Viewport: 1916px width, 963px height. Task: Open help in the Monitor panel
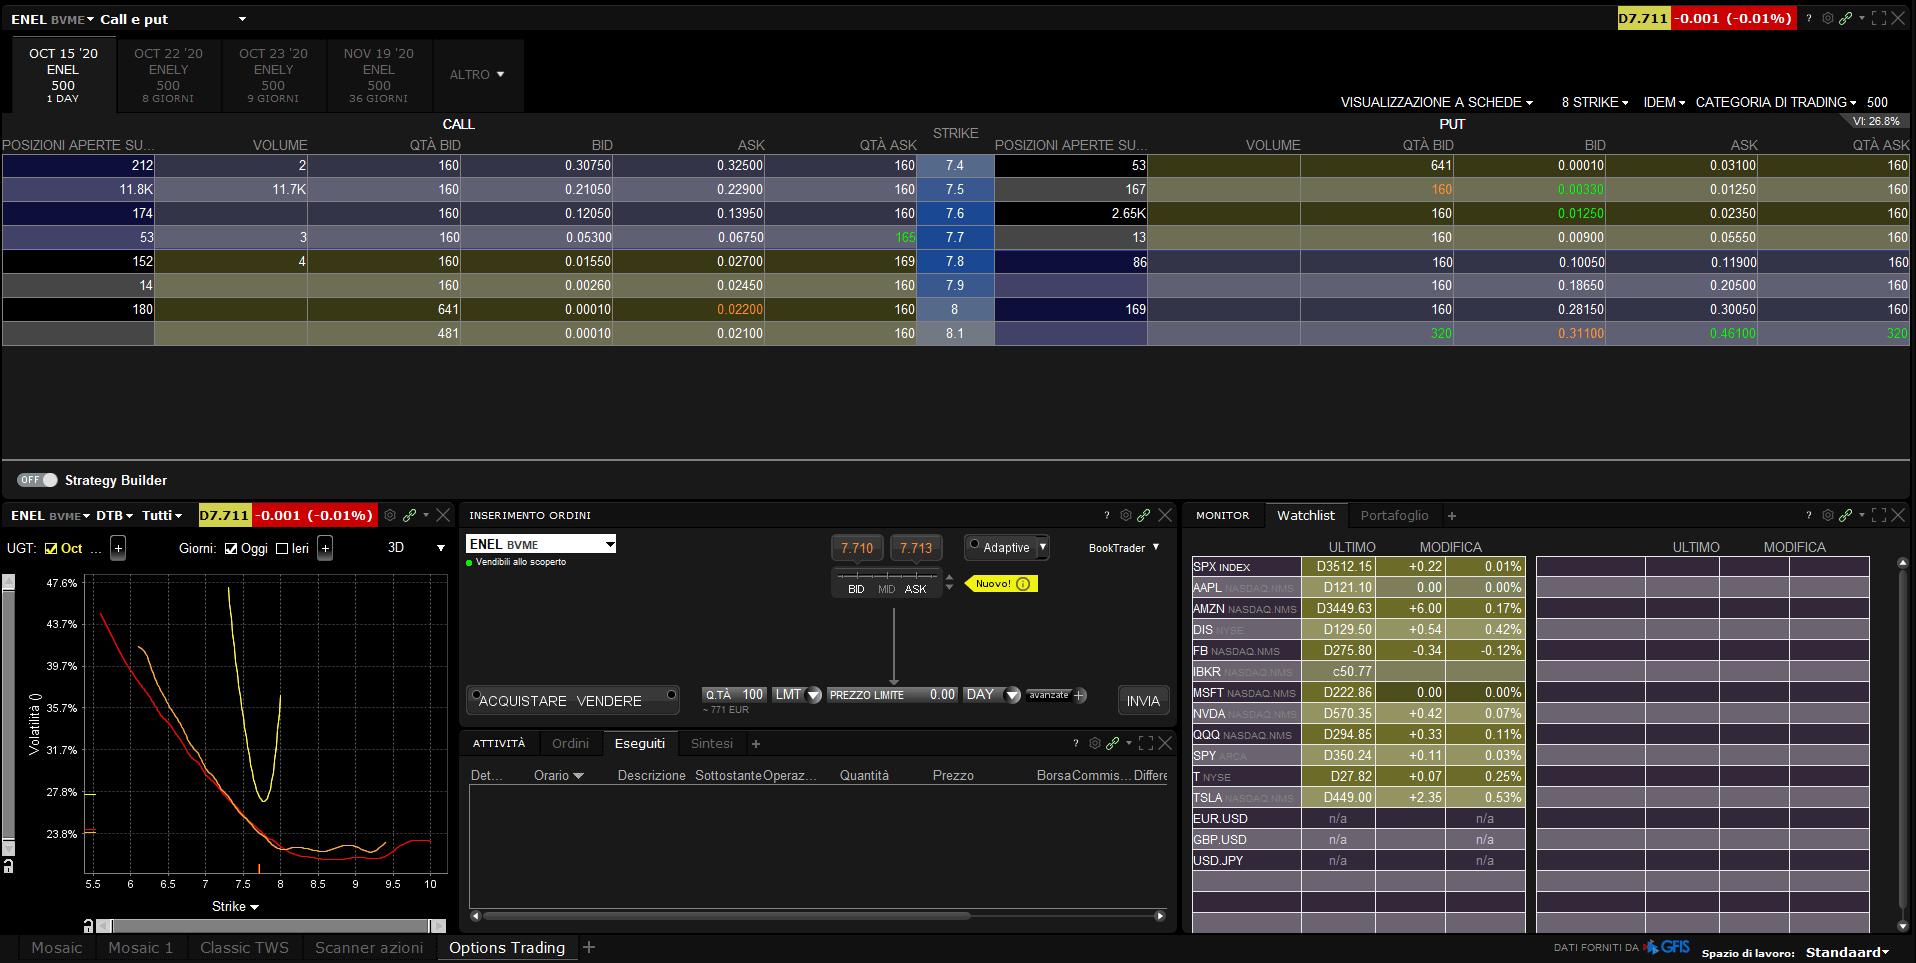[x=1808, y=515]
